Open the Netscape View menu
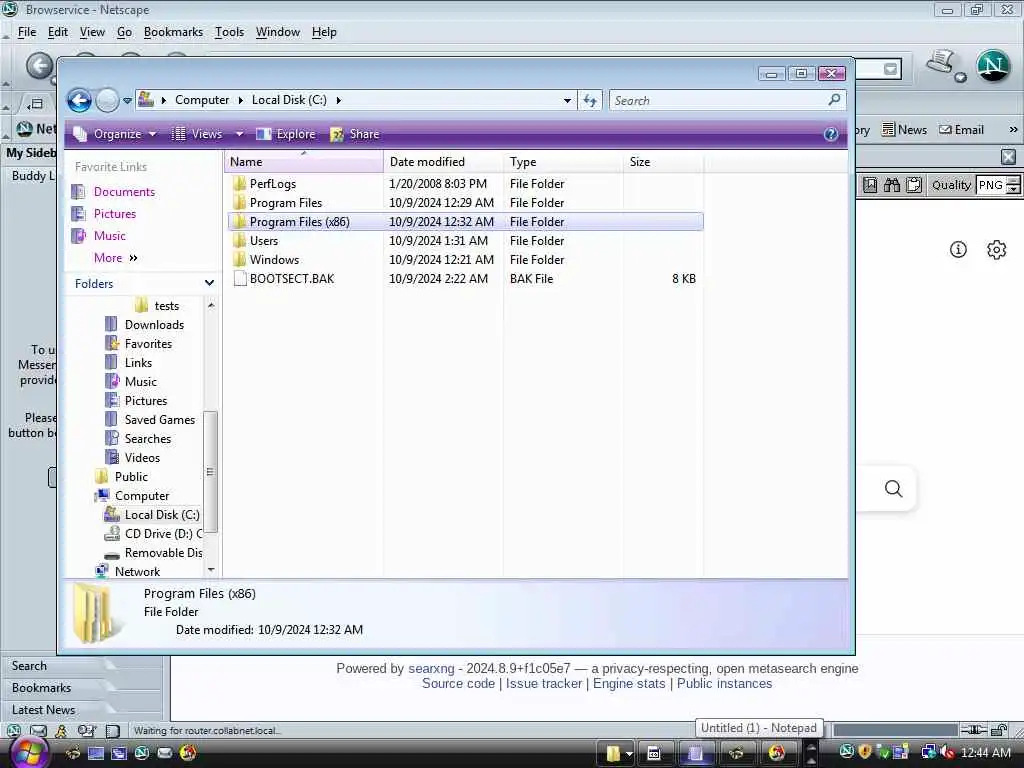The width and height of the screenshot is (1024, 768). point(92,32)
